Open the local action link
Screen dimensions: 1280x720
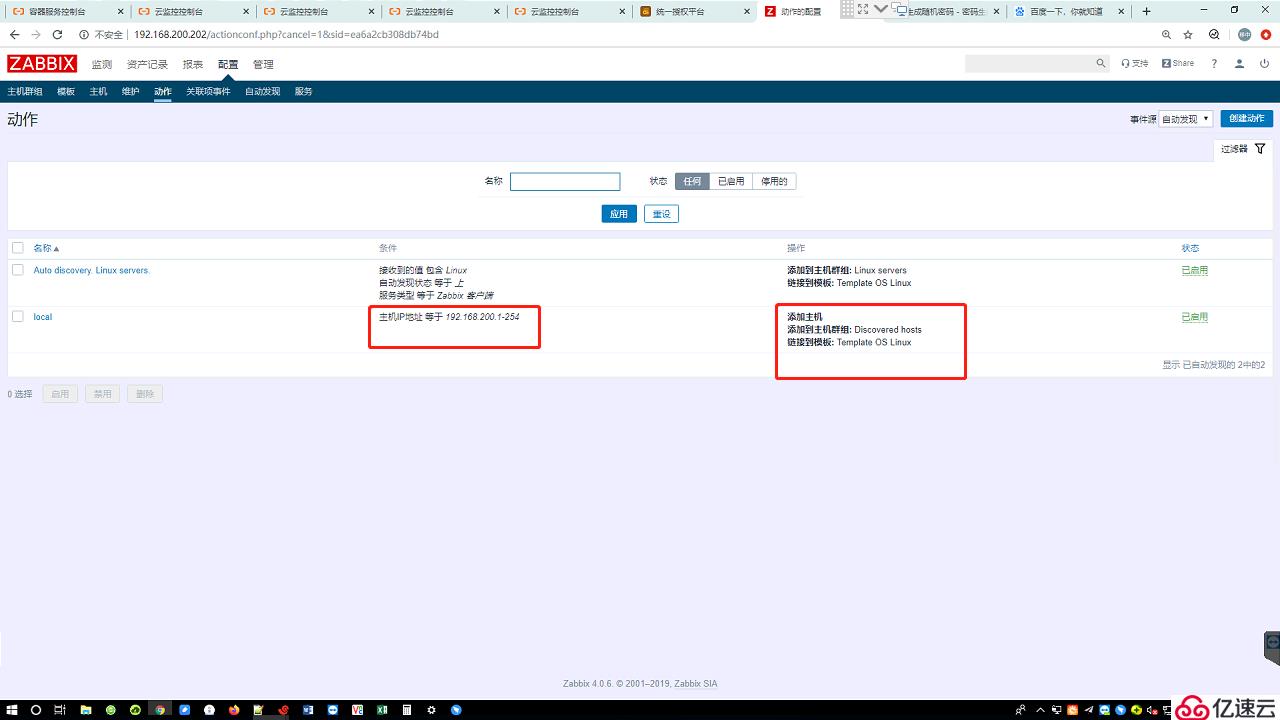42,317
